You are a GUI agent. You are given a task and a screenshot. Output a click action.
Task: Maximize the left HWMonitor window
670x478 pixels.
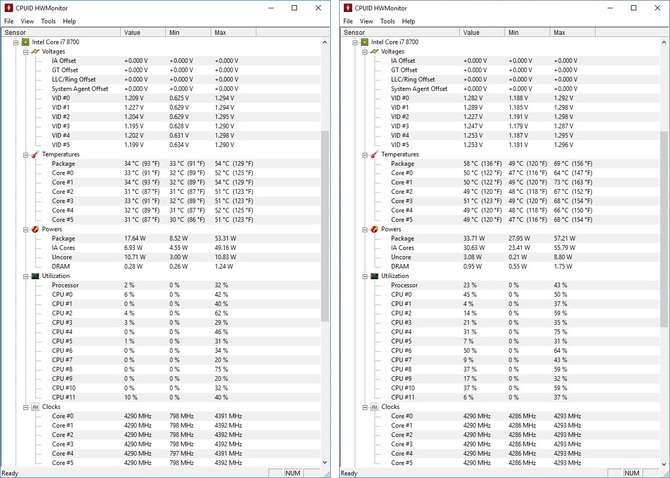[x=294, y=8]
